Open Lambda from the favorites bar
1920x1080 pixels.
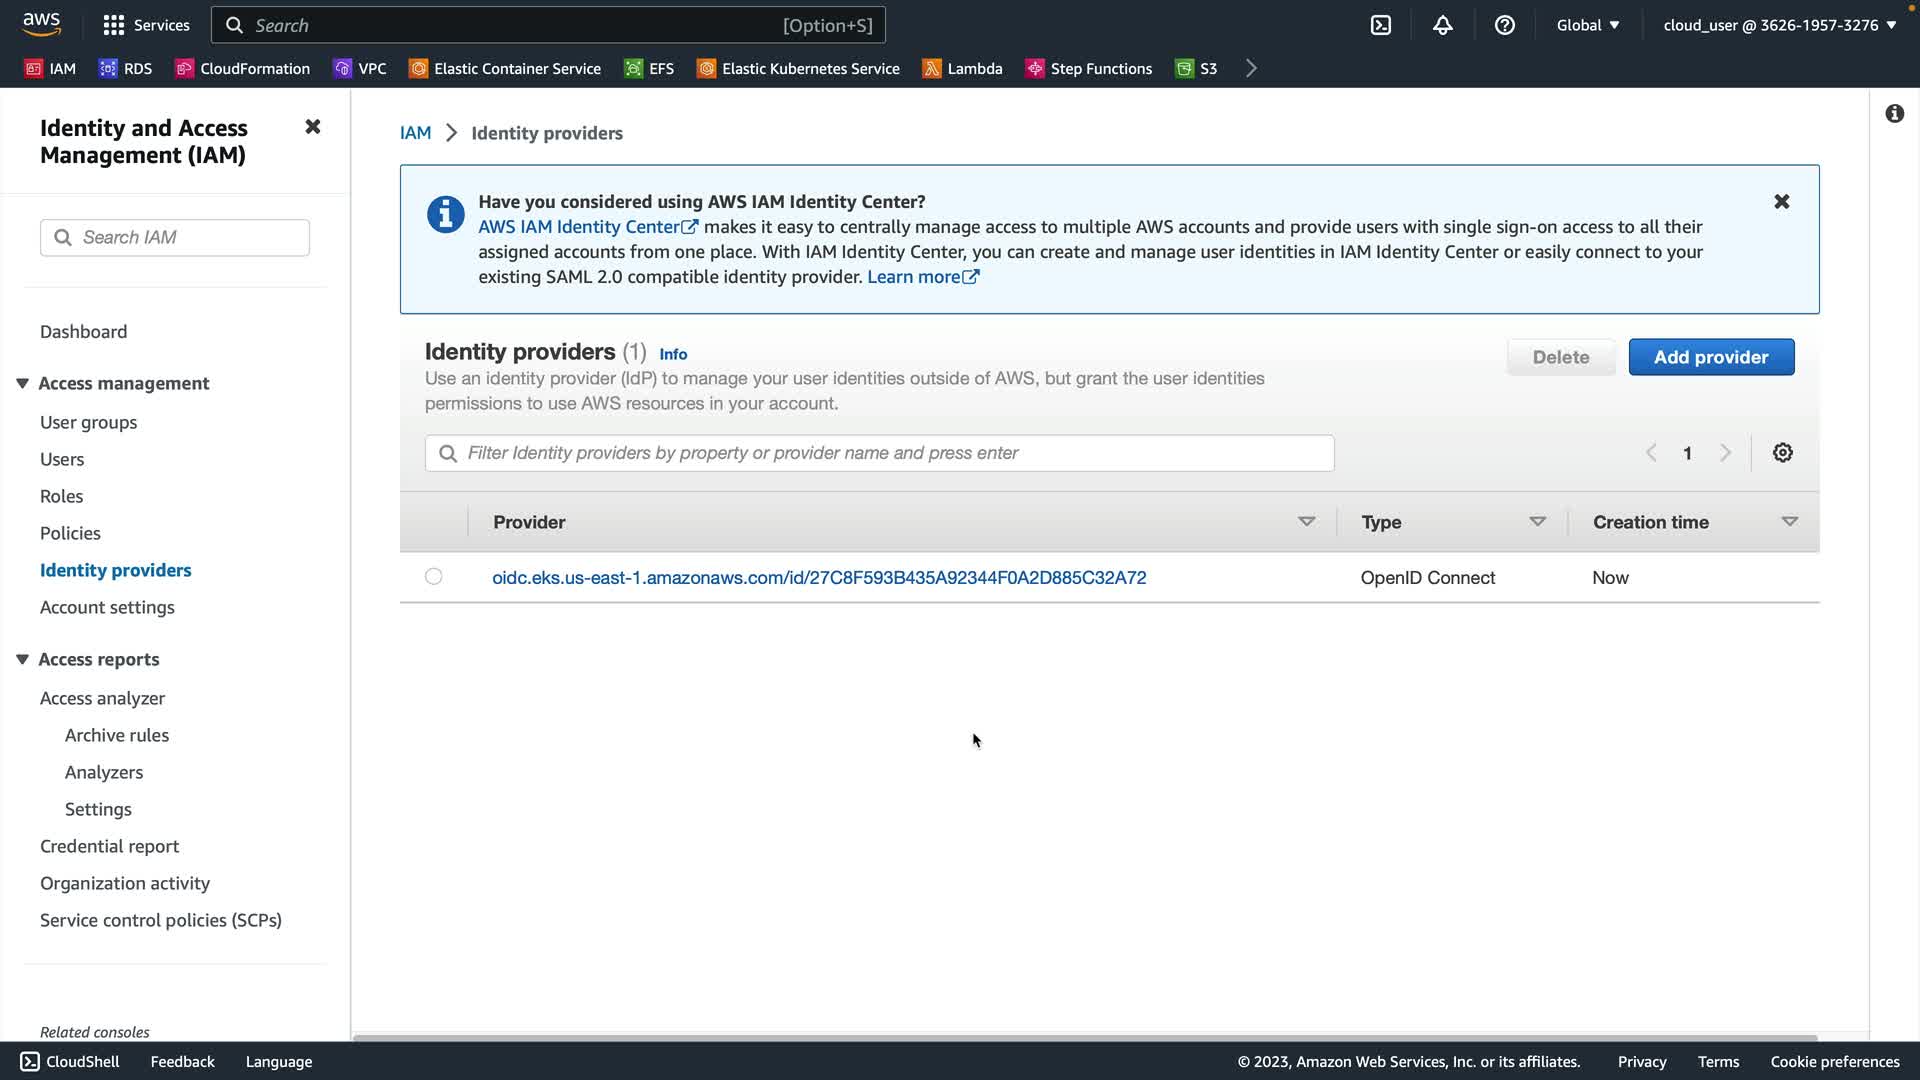tap(962, 68)
